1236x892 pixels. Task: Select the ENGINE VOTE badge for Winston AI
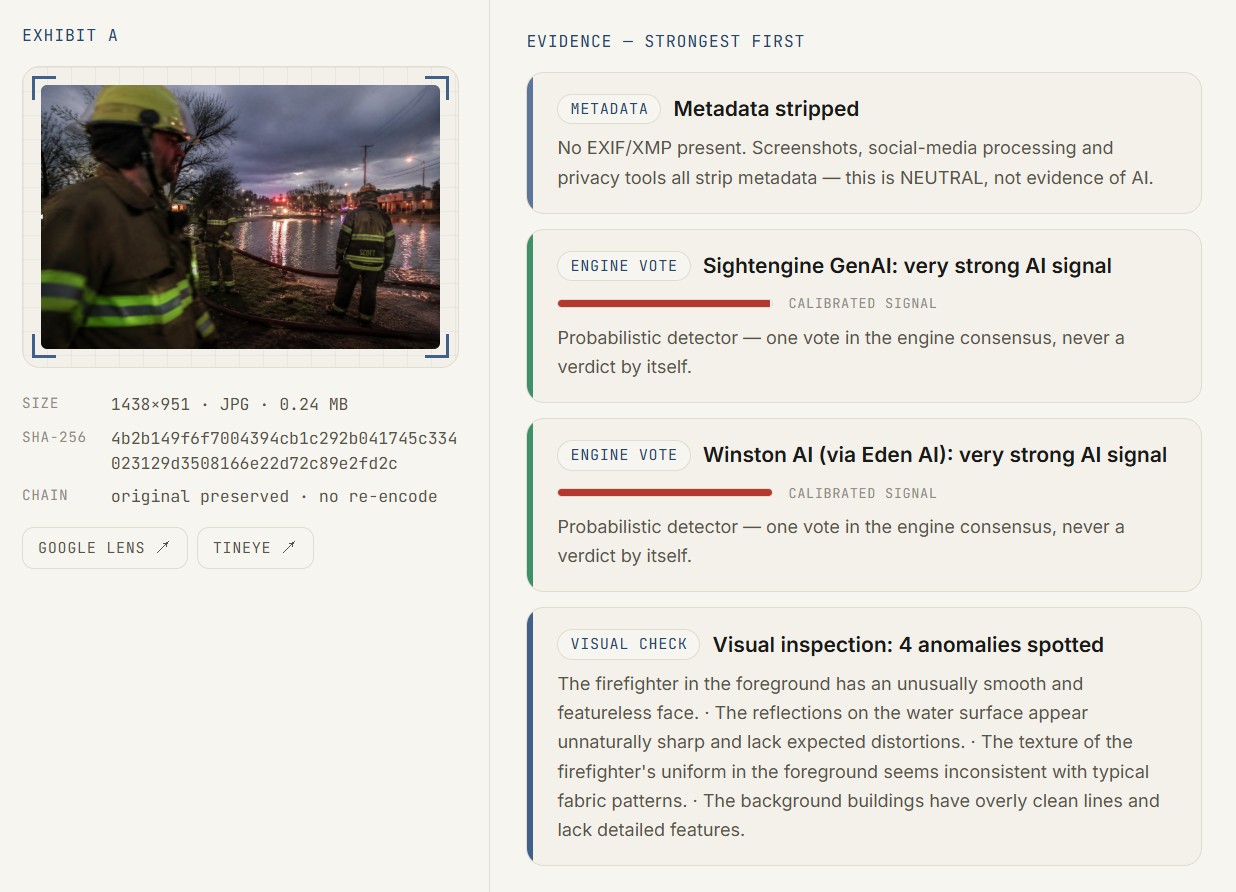click(x=624, y=455)
